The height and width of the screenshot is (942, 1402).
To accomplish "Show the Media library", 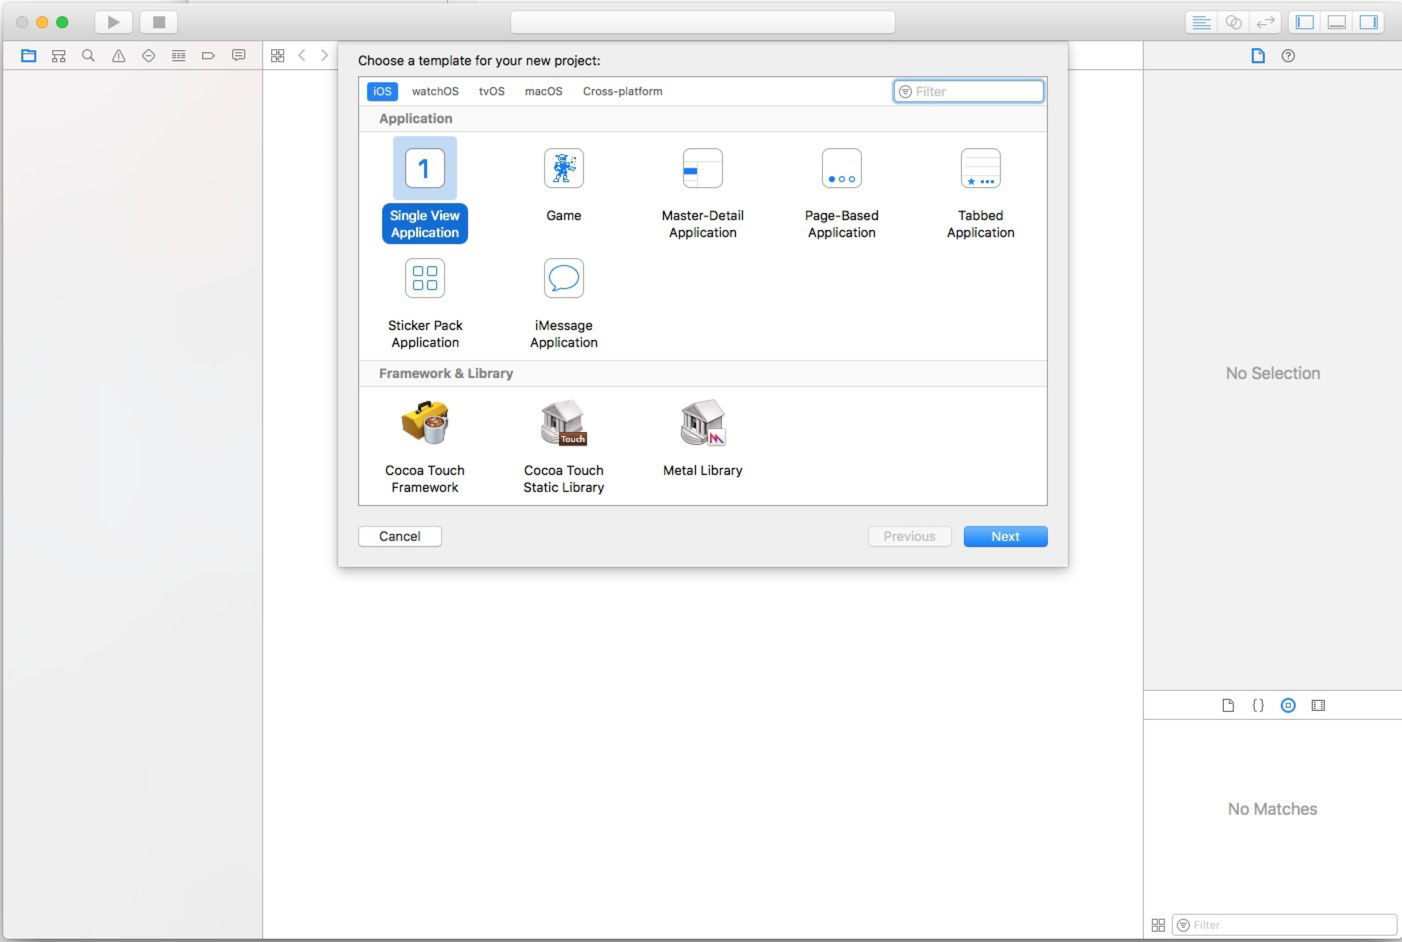I will click(x=1318, y=705).
